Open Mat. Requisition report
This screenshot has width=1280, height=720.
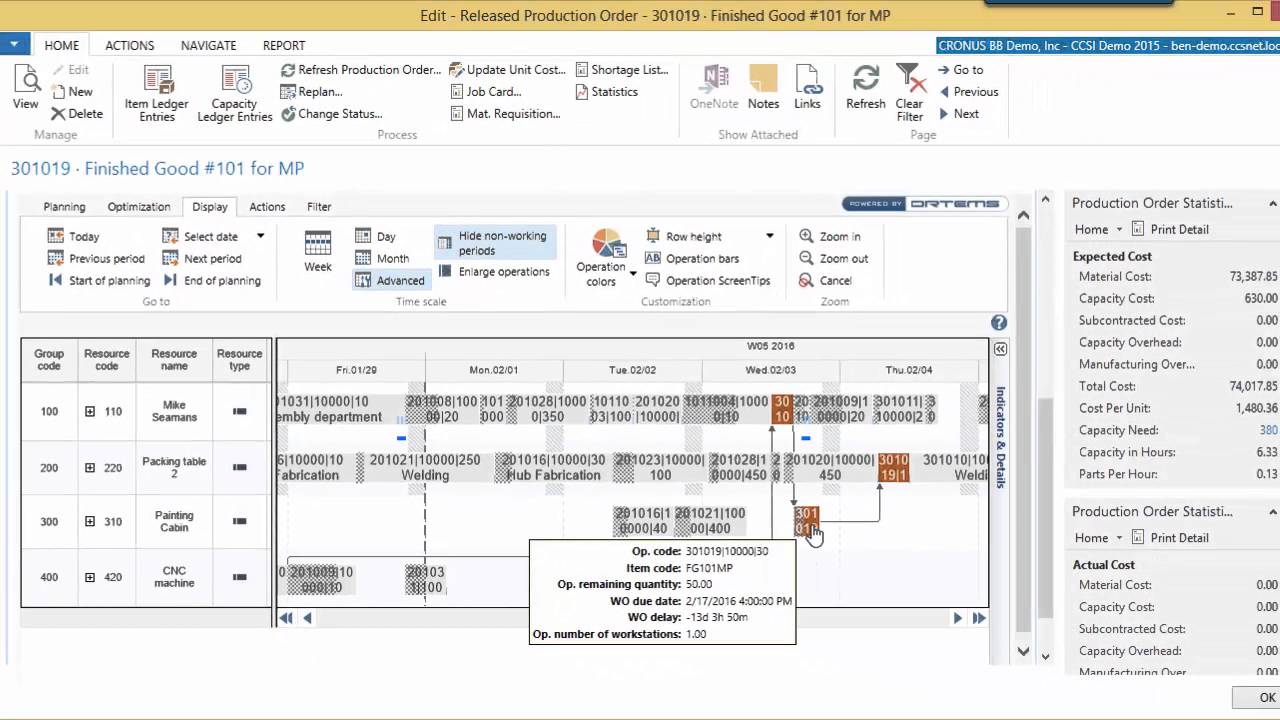click(504, 114)
